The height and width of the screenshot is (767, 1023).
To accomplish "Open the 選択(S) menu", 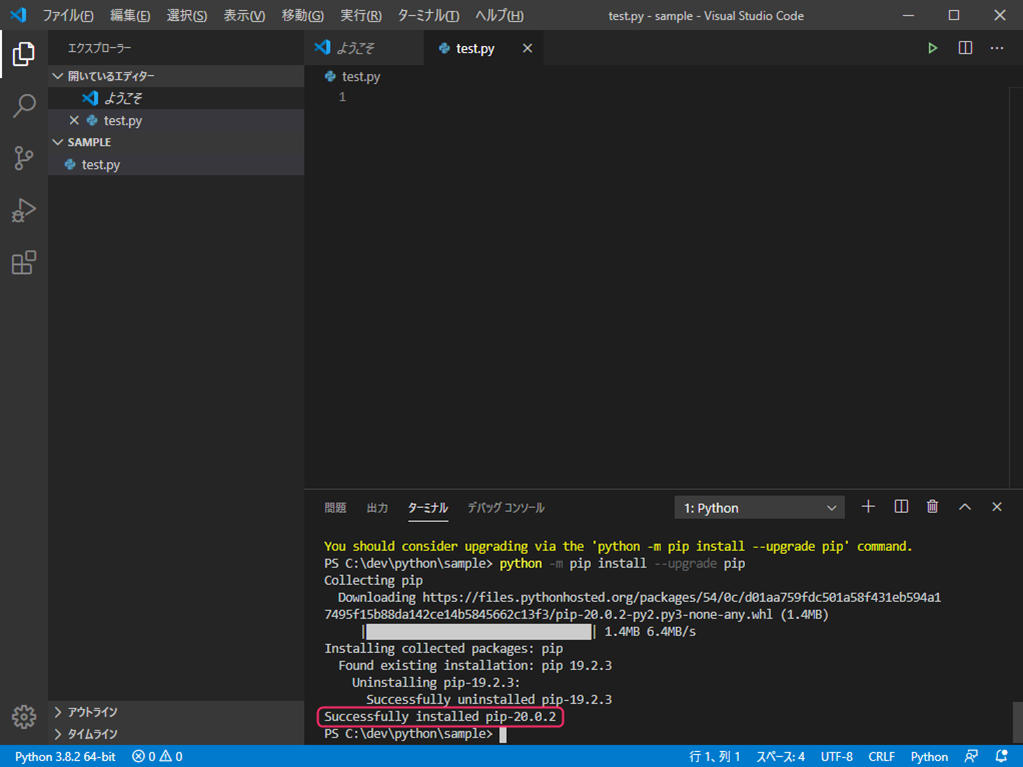I will pyautogui.click(x=187, y=15).
